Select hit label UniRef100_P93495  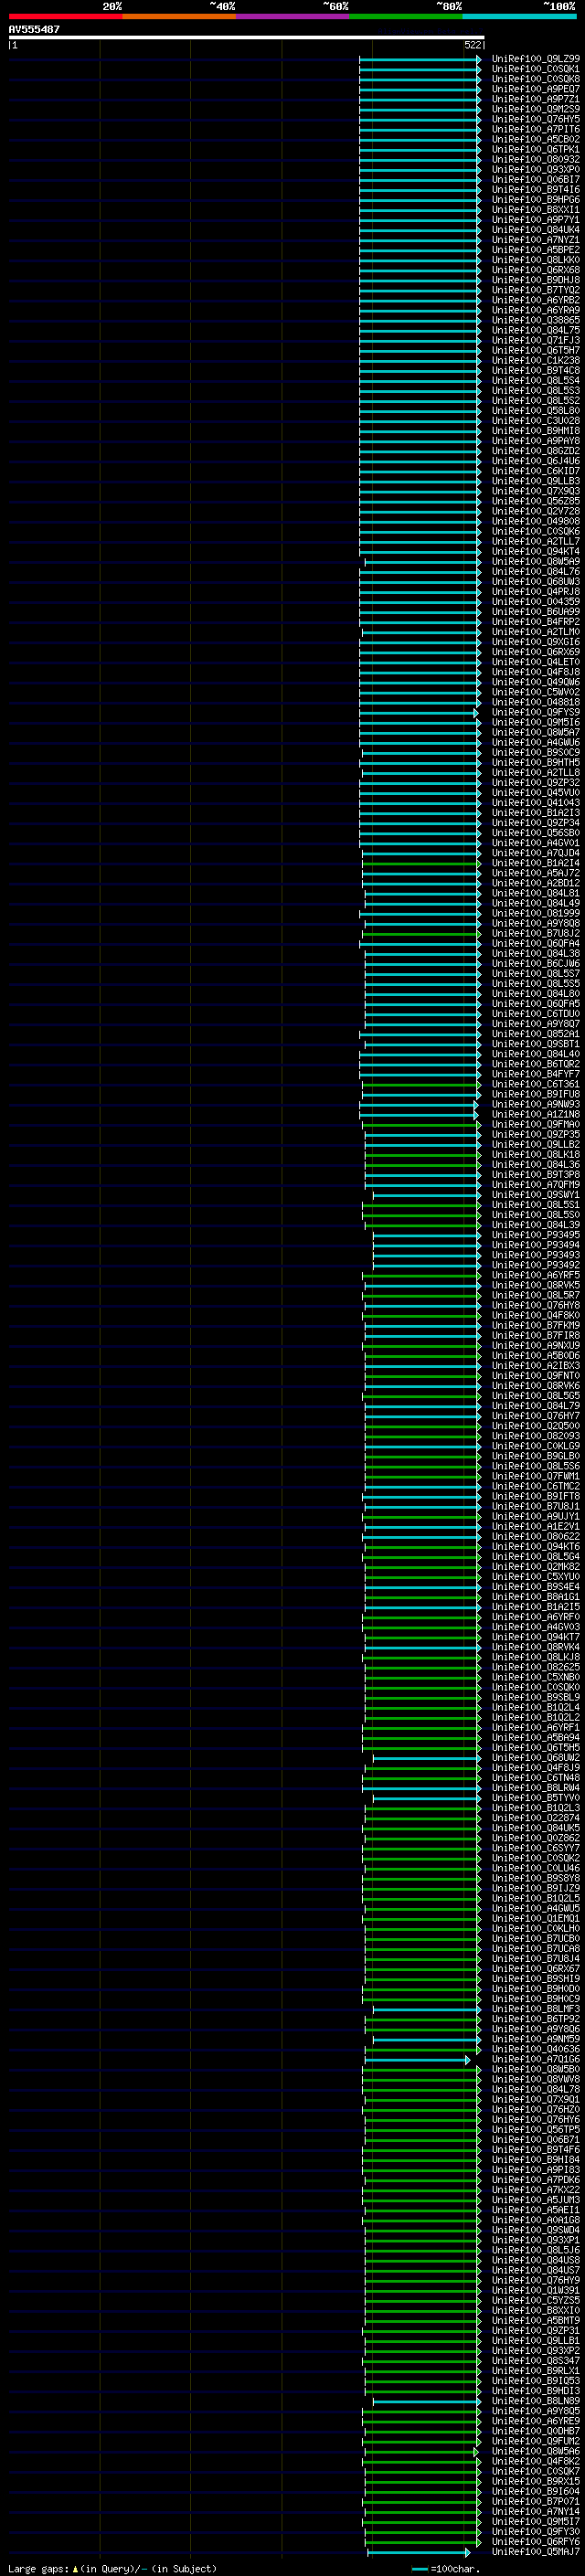coord(536,1235)
